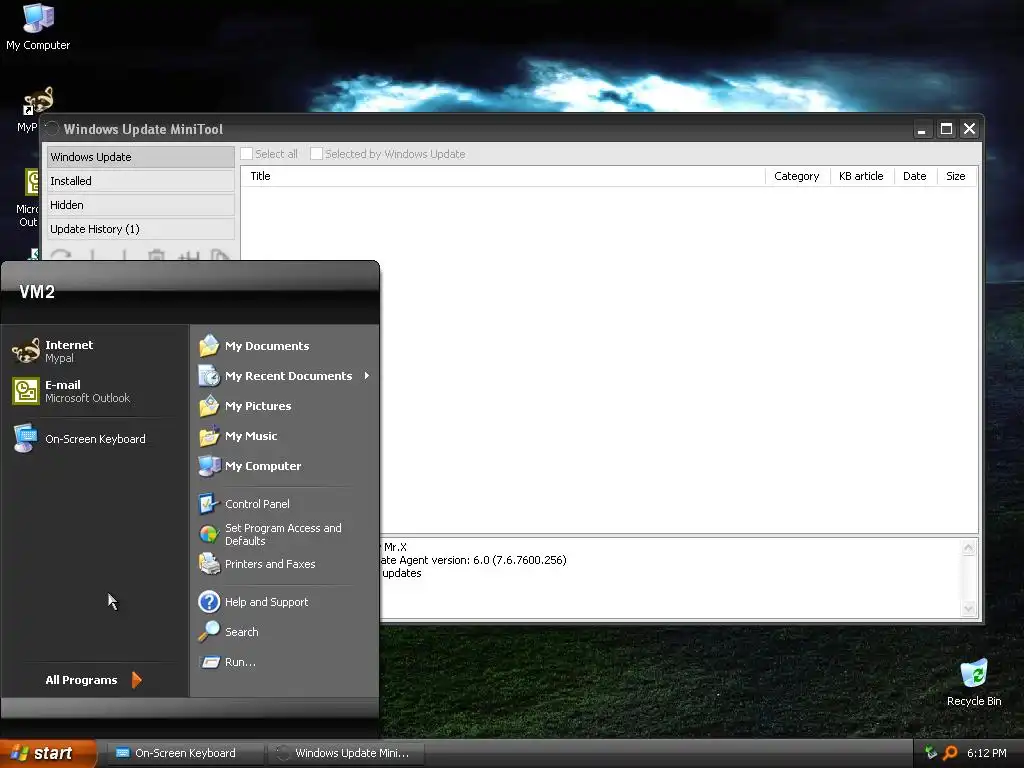Screen dimensions: 1024x768
Task: Tick Selected by Windows Update checkbox
Action: click(316, 154)
